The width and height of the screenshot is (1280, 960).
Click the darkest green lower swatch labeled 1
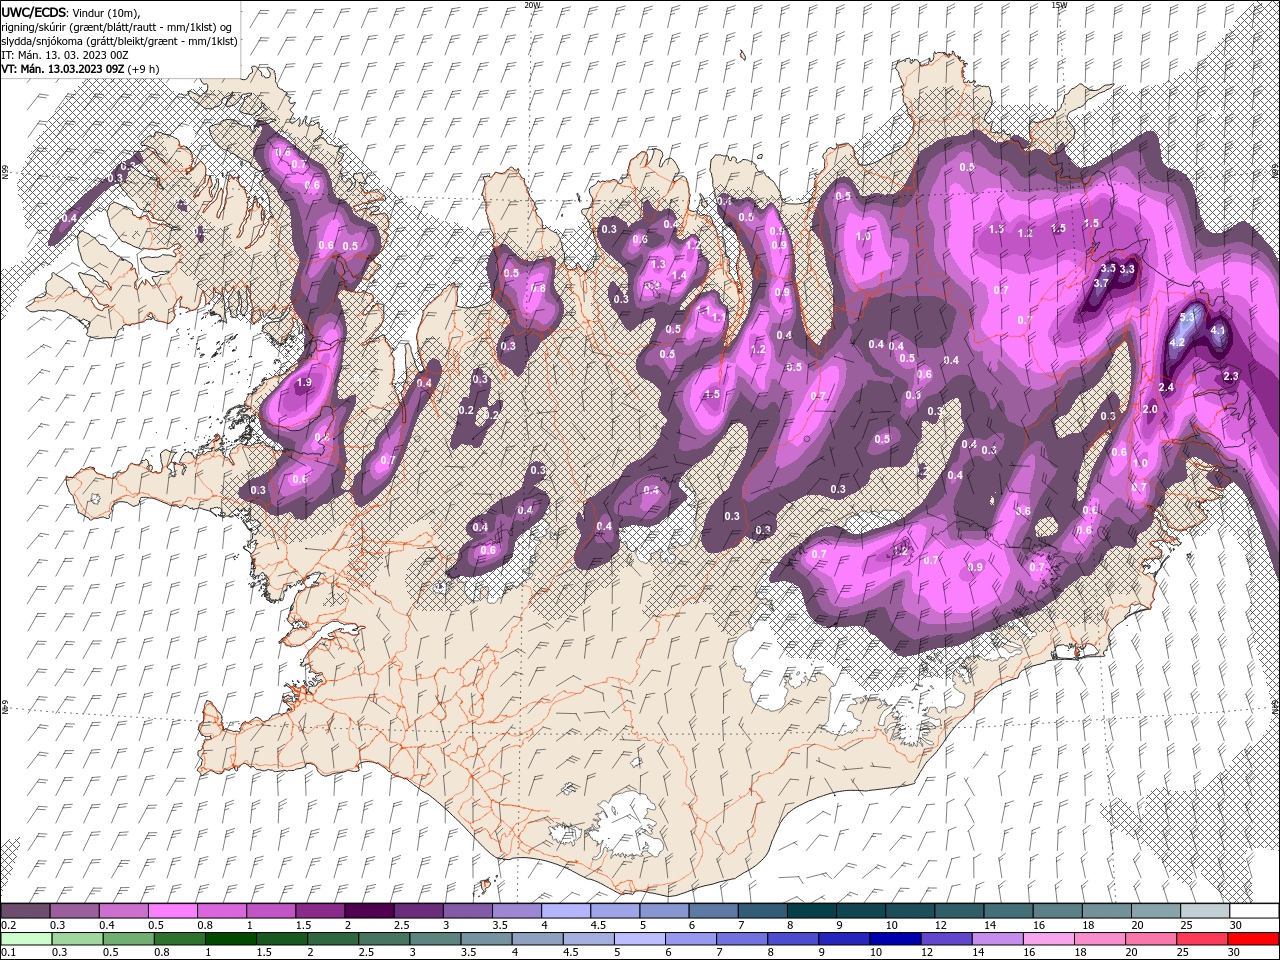pyautogui.click(x=230, y=939)
